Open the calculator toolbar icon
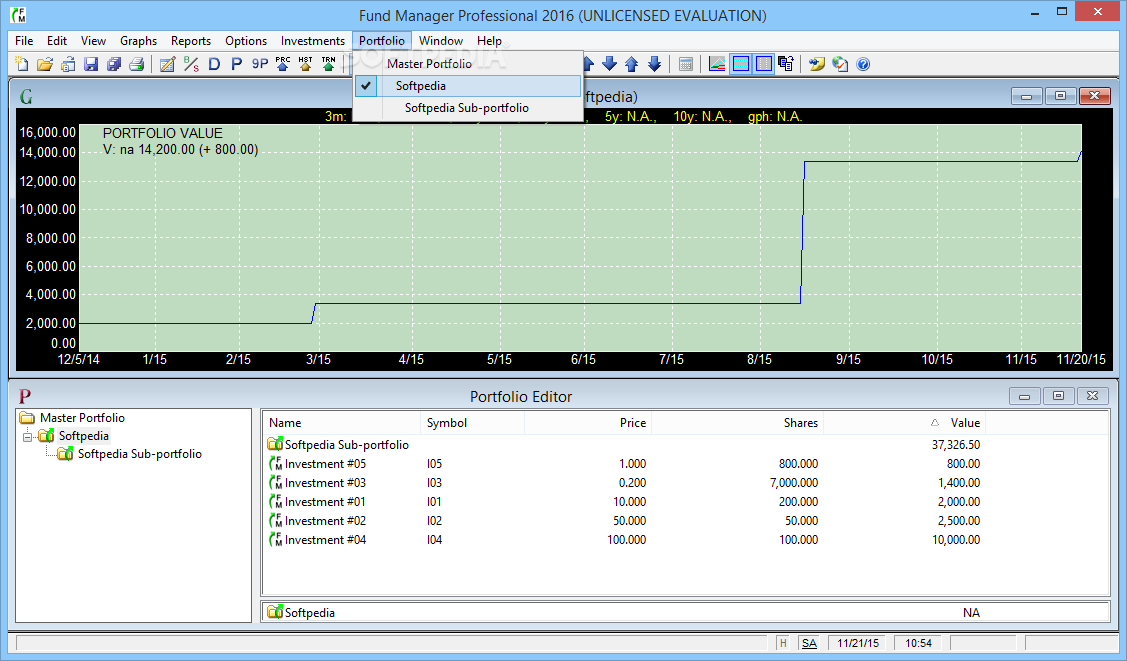Viewport: 1127px width, 661px height. point(686,65)
